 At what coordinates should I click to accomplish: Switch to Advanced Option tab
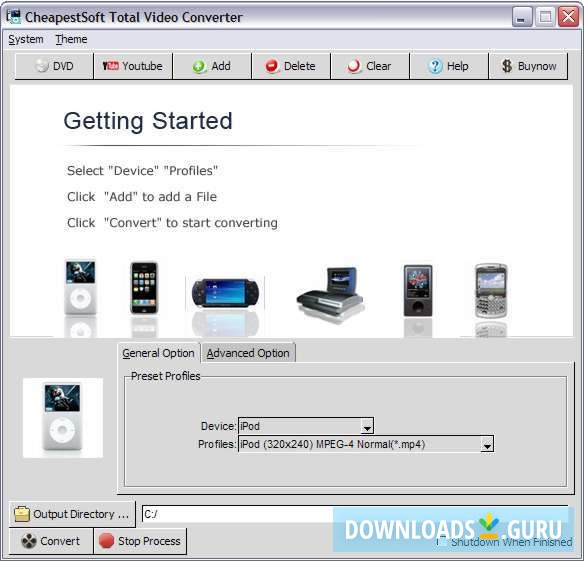click(248, 353)
